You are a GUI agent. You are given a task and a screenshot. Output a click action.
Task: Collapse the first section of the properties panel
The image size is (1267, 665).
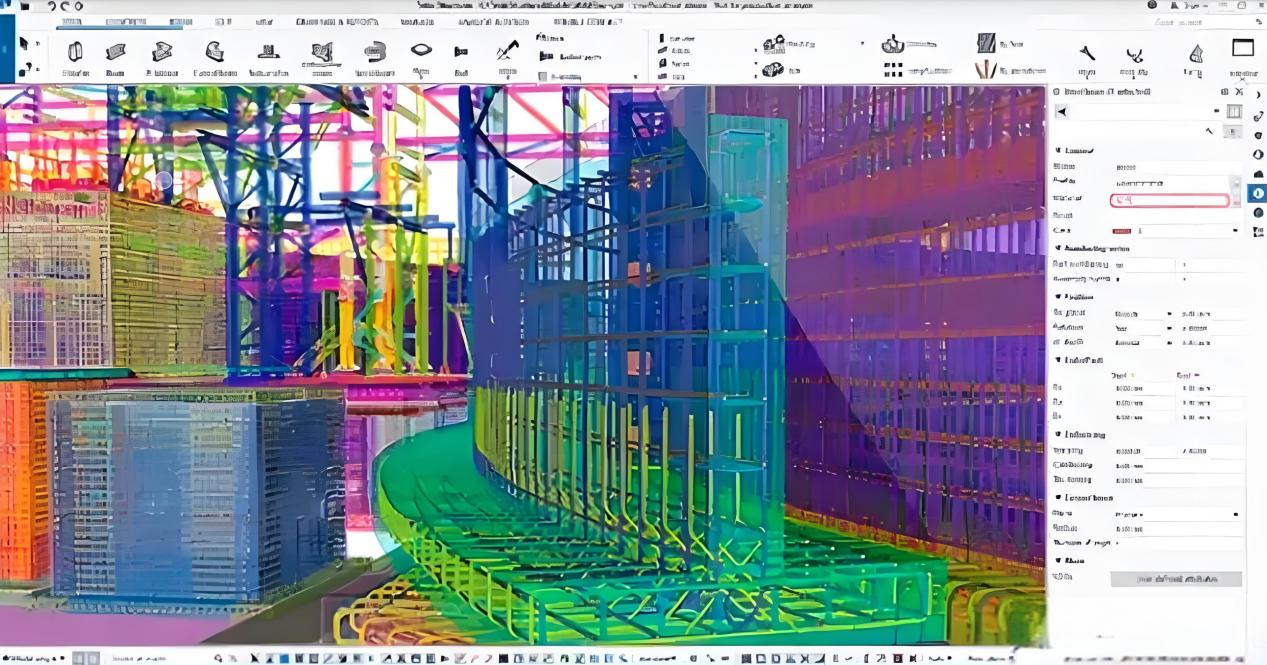[1058, 150]
